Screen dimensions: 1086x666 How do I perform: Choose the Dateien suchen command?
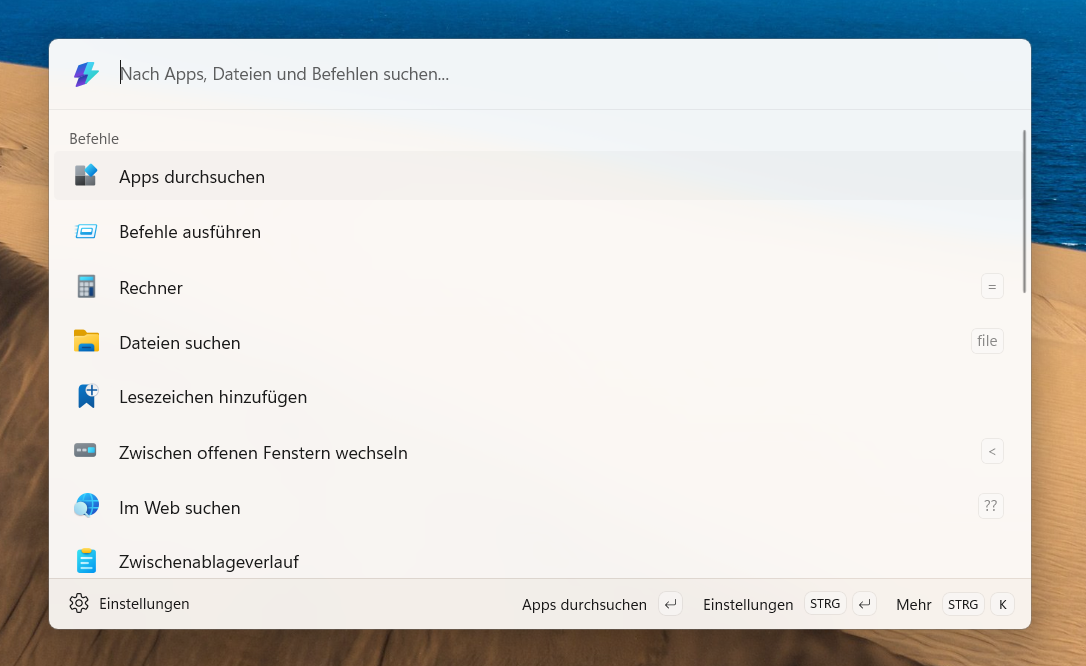(538, 342)
